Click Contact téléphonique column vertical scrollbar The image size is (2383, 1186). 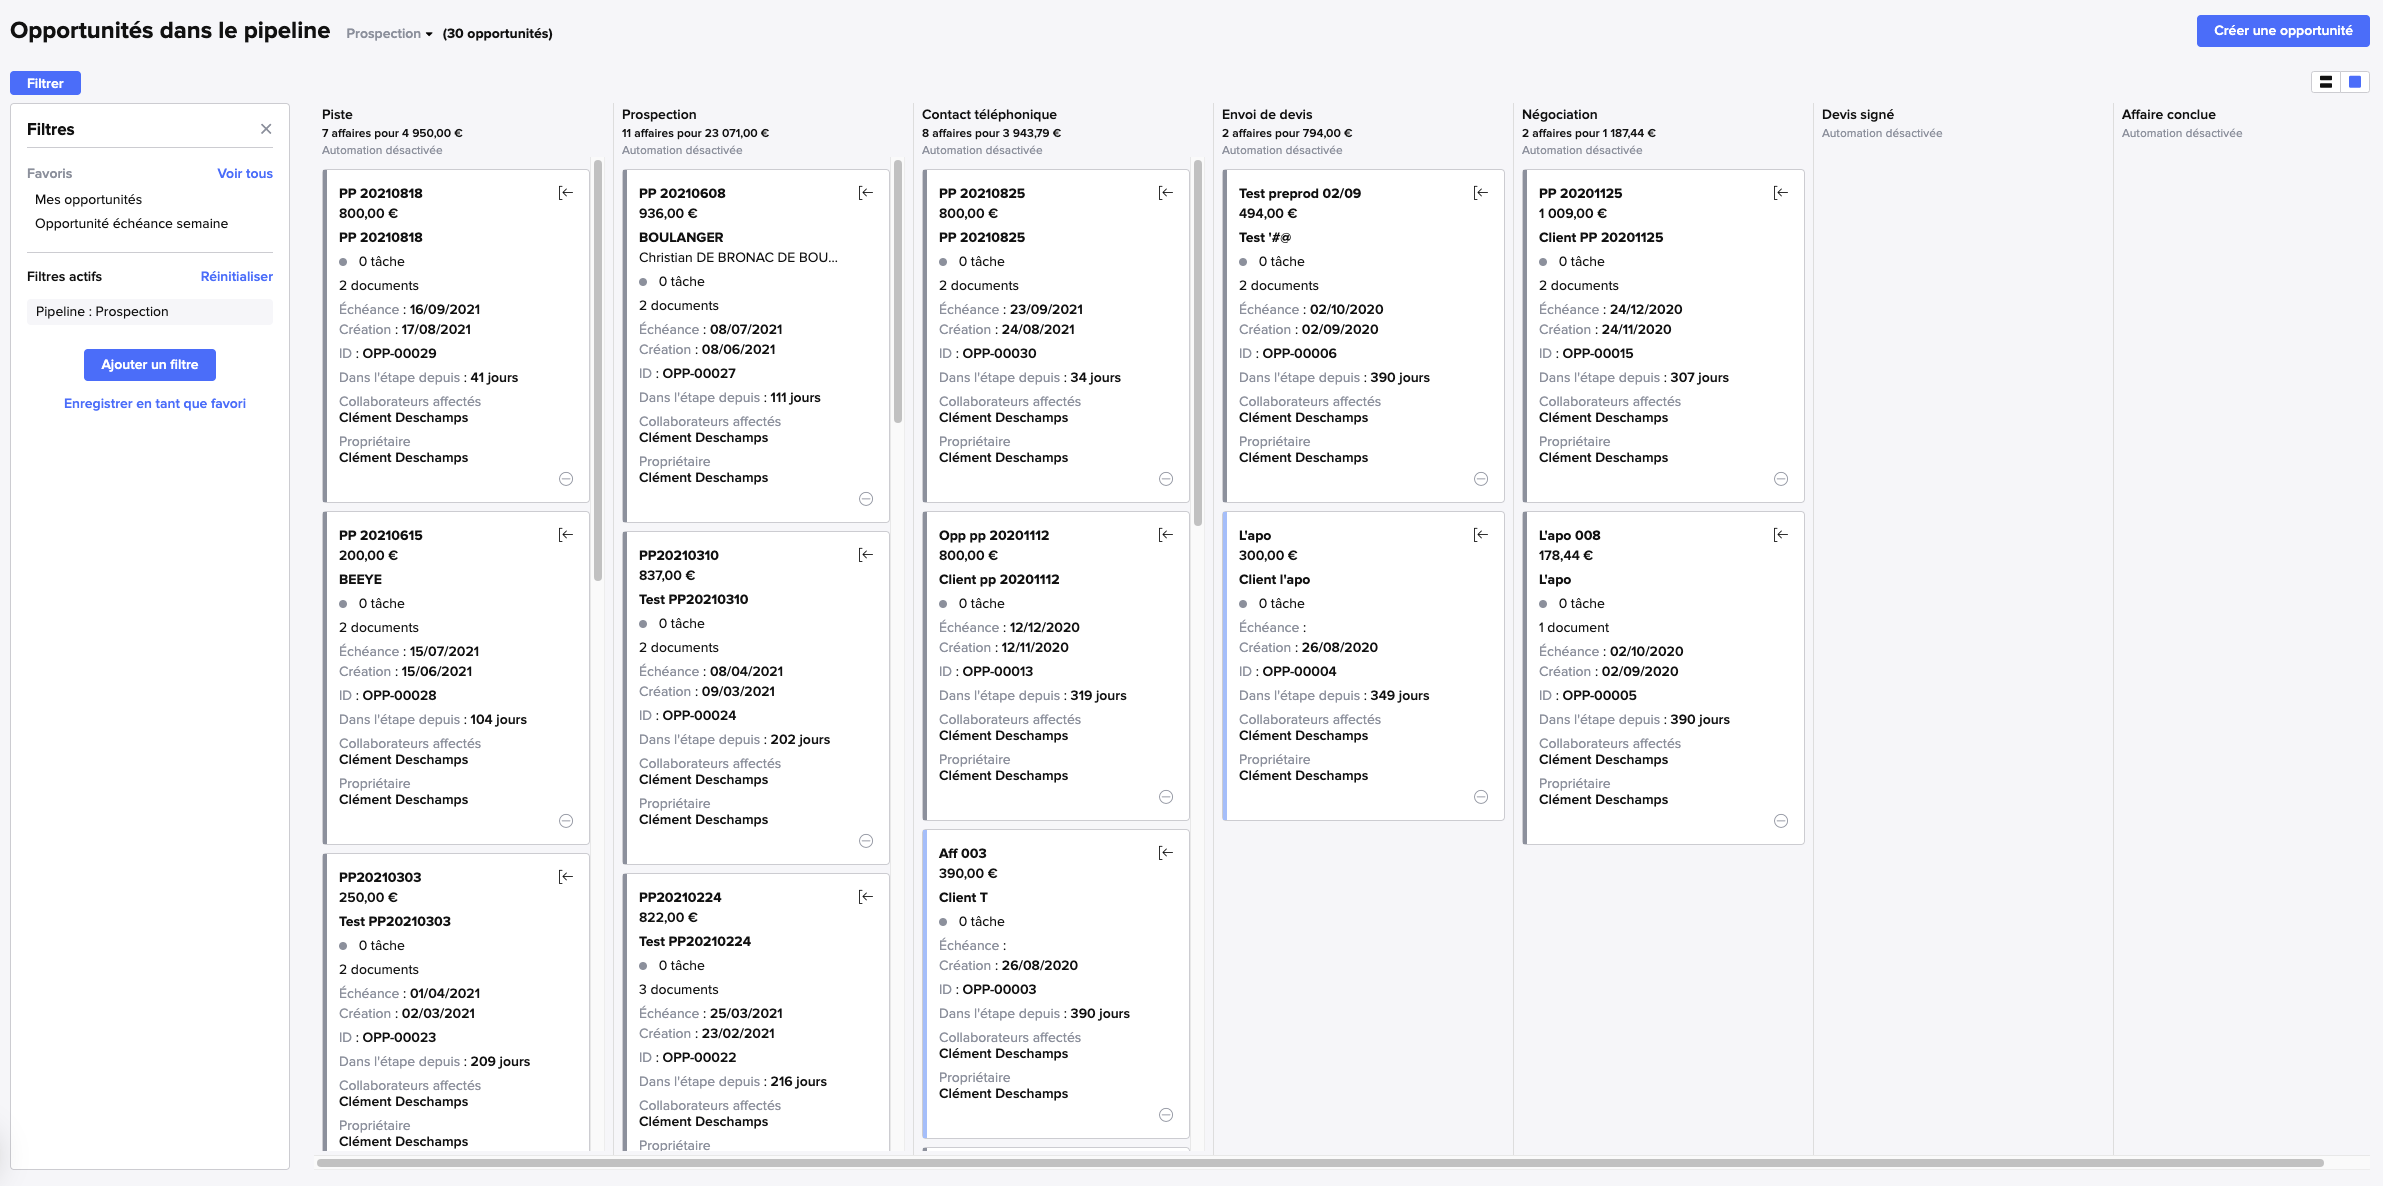(x=1198, y=342)
